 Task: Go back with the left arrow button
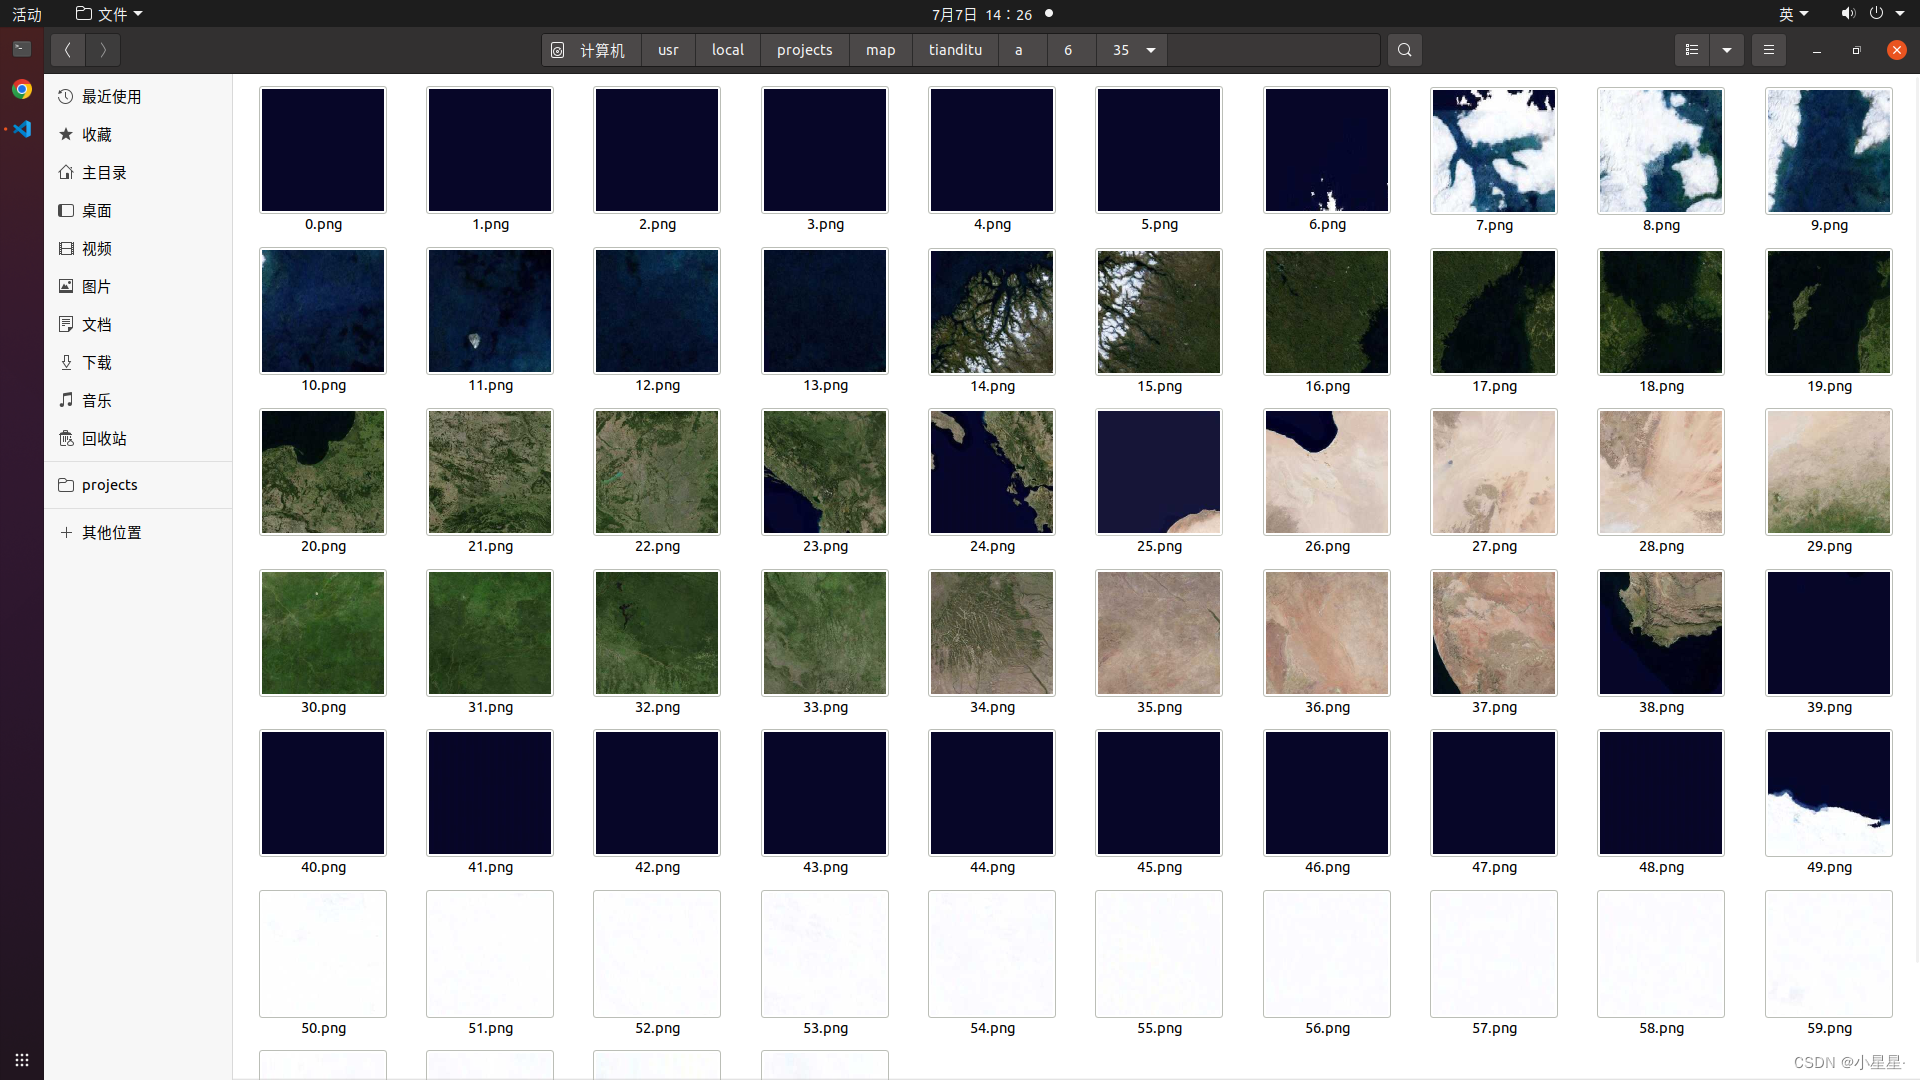pyautogui.click(x=68, y=50)
